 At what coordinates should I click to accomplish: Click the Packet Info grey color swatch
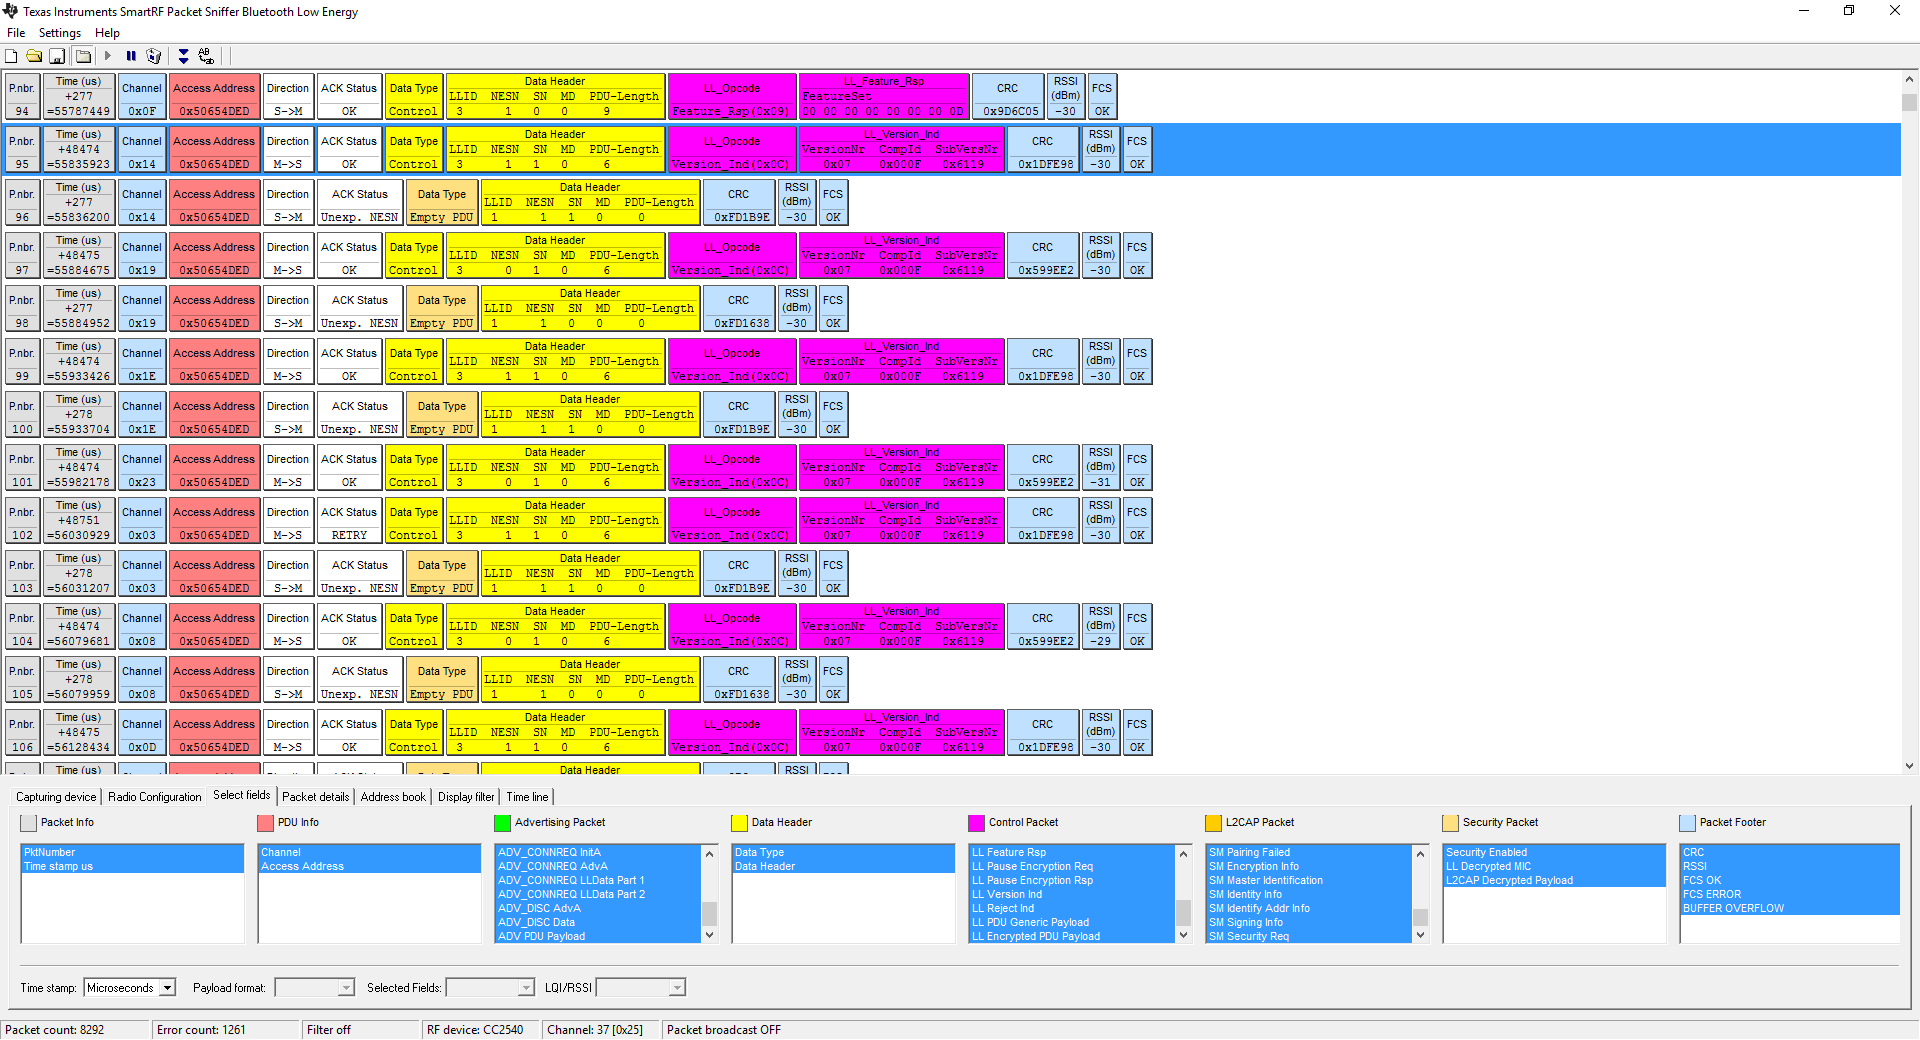click(x=28, y=823)
